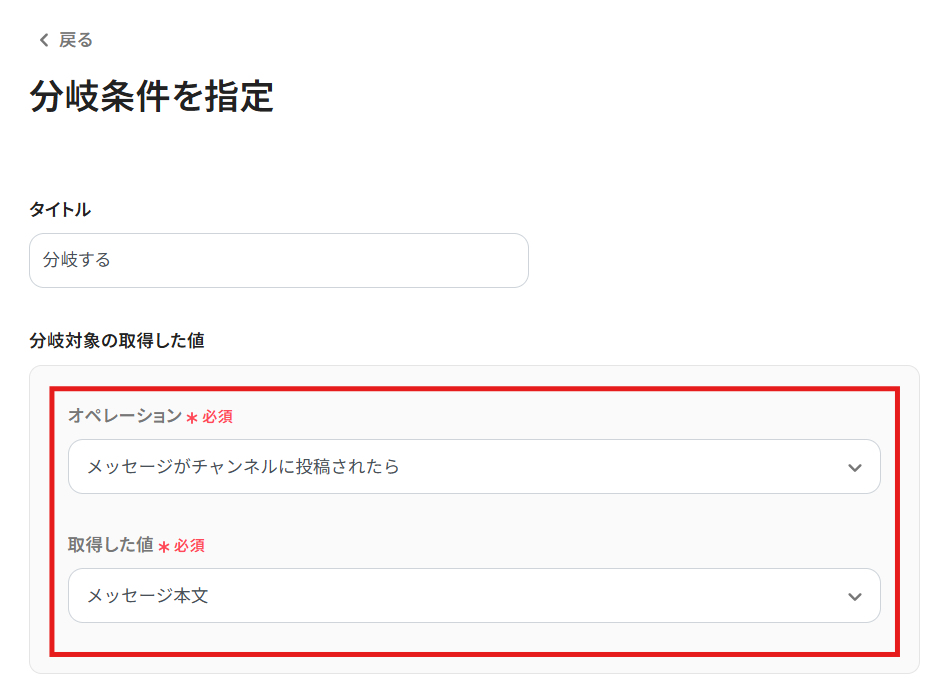Open the オペレーション dropdown
Viewport: 936px width, 693px height.
coord(473,466)
